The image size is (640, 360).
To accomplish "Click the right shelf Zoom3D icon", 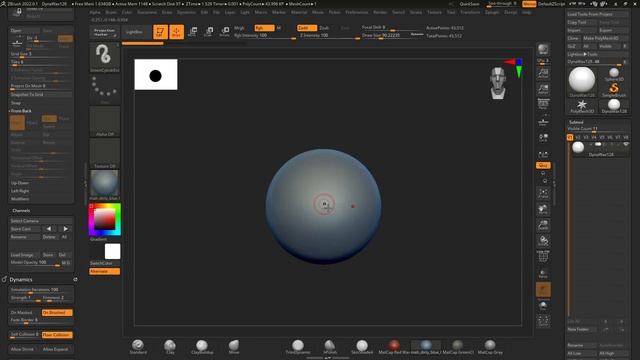I will coord(543,225).
